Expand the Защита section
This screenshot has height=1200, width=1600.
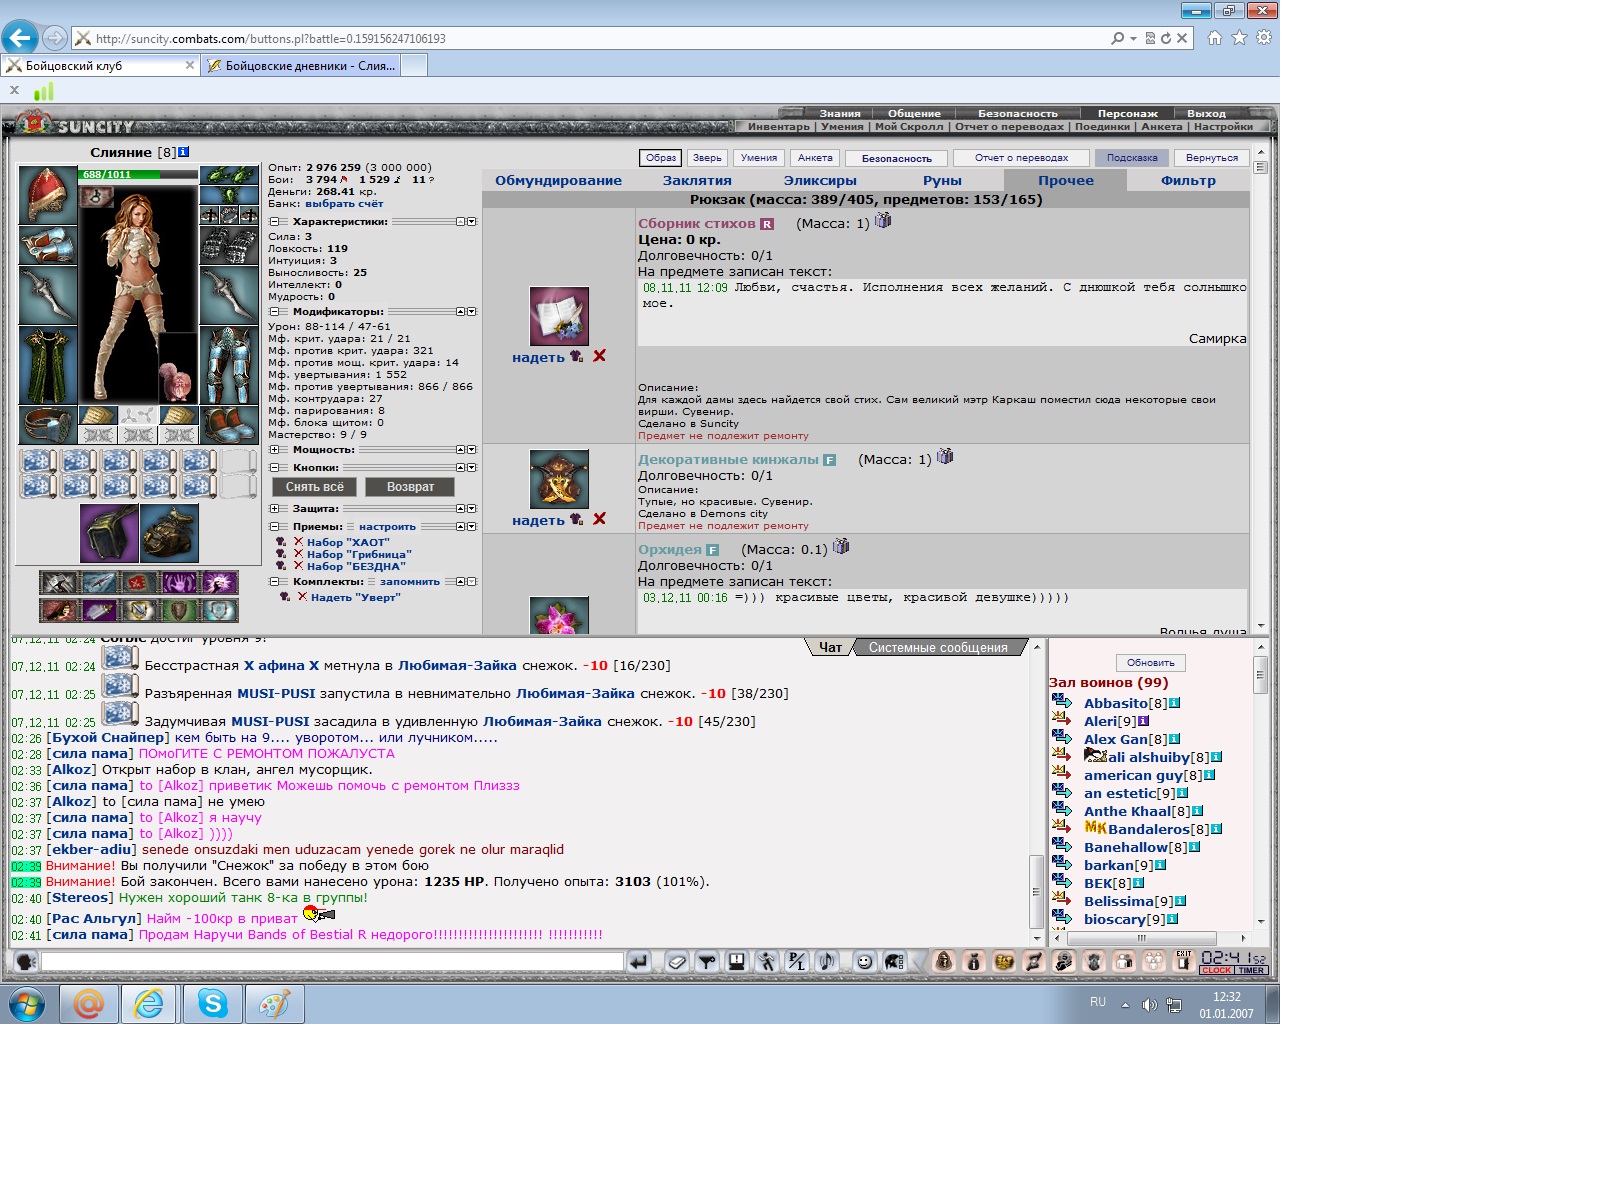(x=274, y=509)
